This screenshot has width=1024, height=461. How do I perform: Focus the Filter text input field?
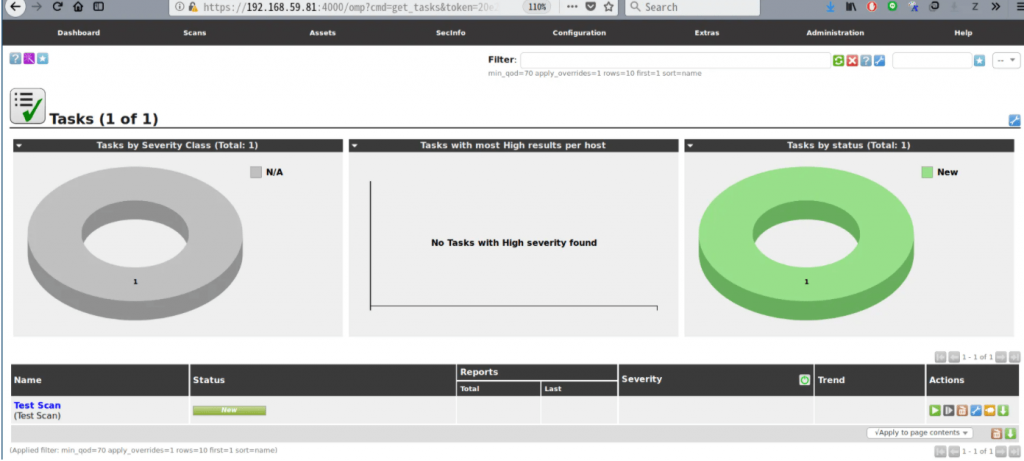point(675,60)
